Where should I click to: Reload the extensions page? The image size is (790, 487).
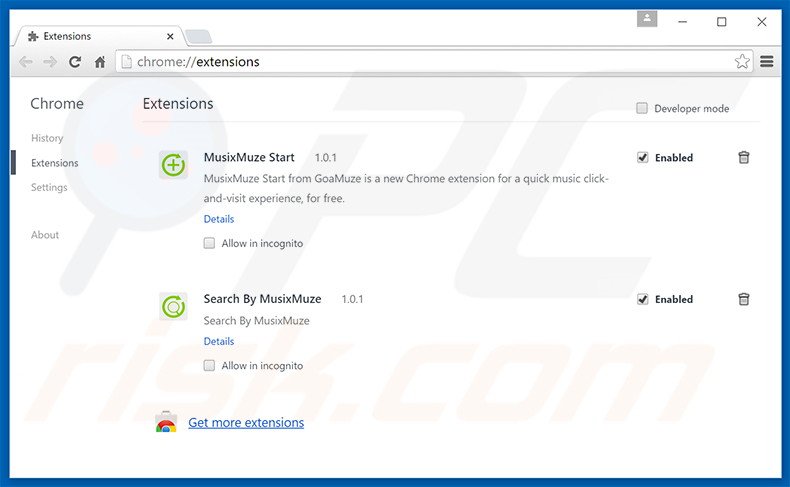coord(75,62)
